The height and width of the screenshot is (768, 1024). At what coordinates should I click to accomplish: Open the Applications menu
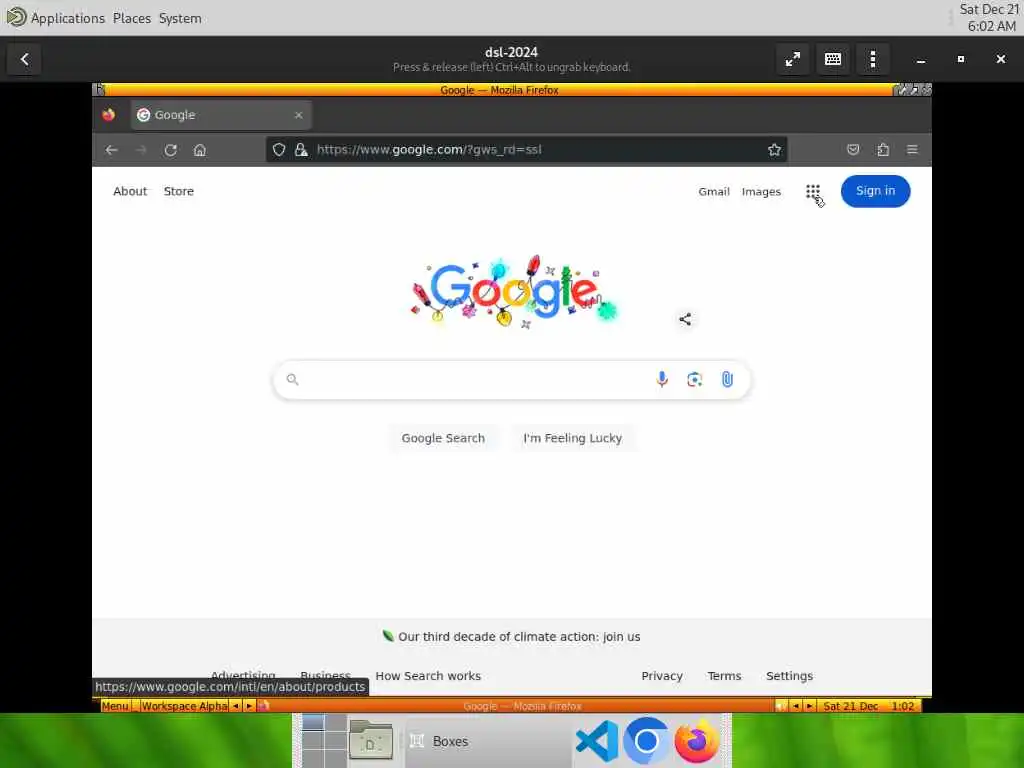[x=68, y=18]
